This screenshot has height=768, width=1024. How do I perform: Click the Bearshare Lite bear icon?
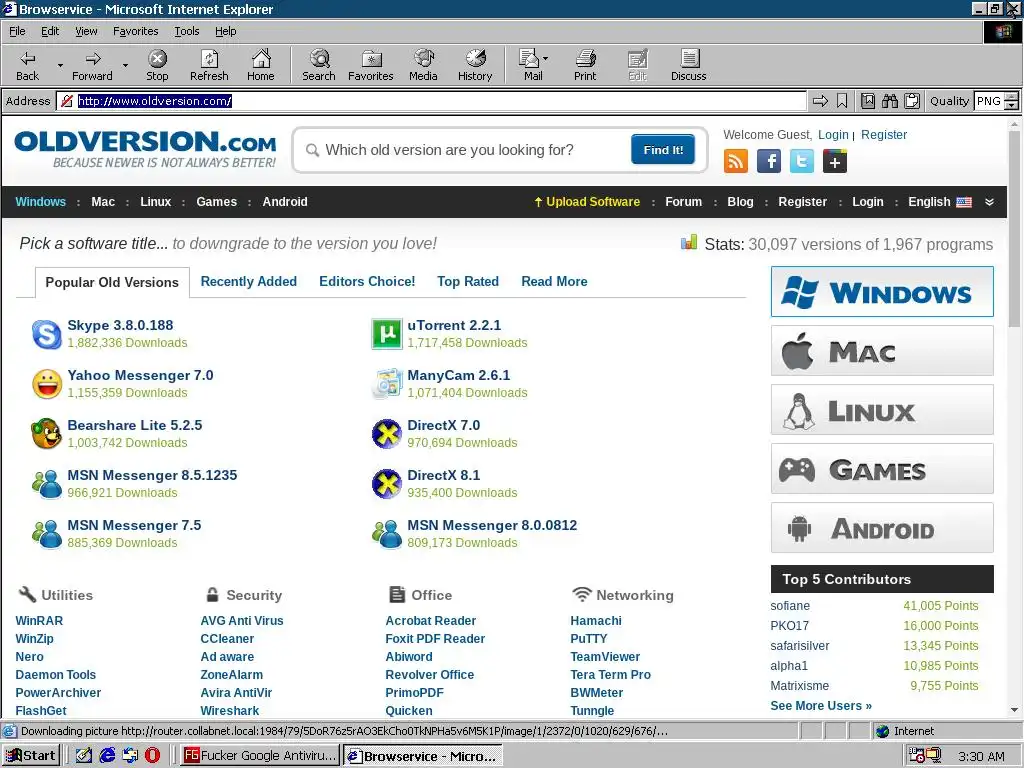point(47,434)
